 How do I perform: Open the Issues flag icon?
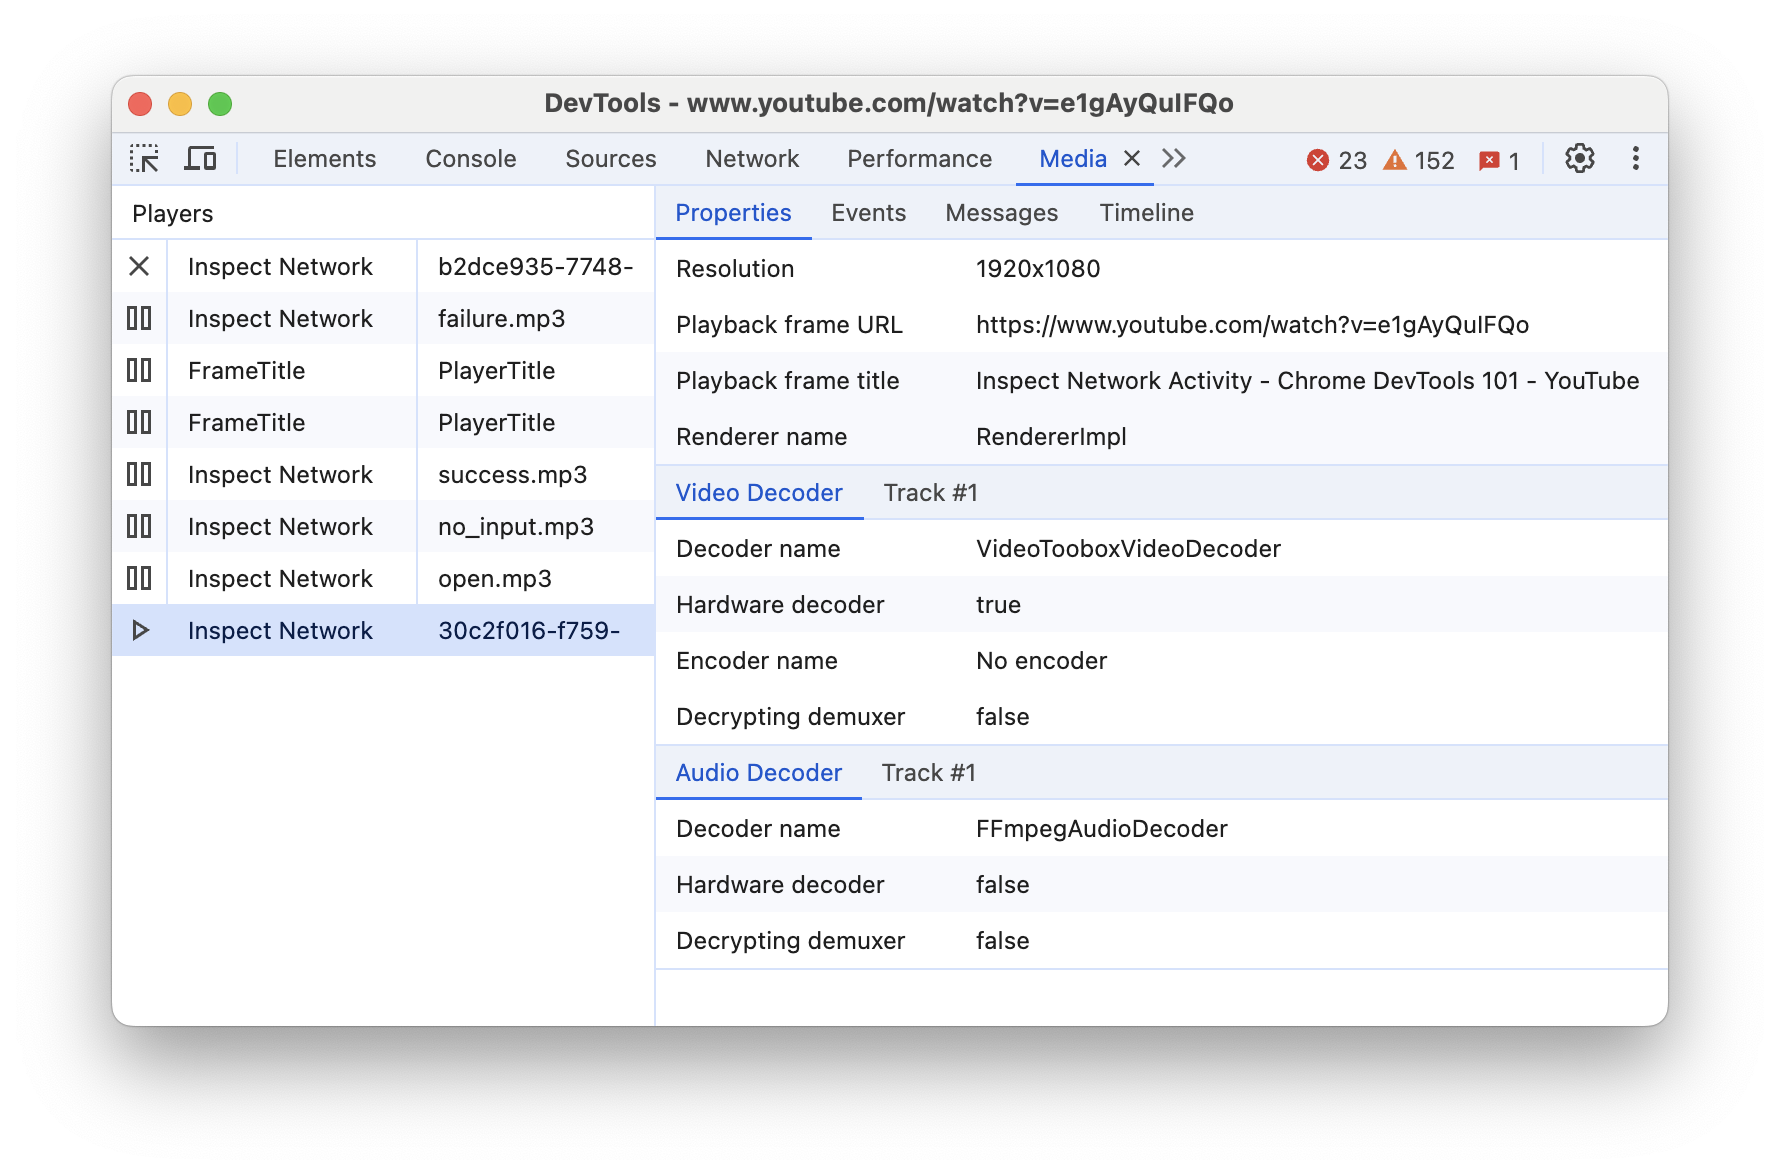[x=1489, y=159]
